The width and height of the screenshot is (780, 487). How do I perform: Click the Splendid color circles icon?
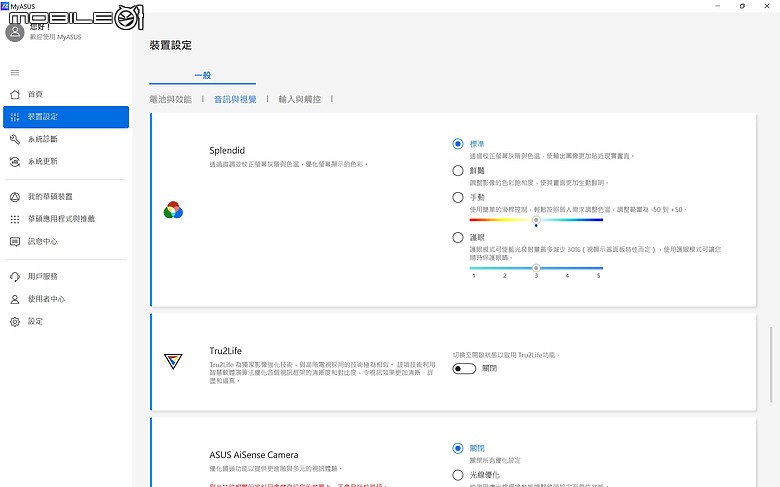pyautogui.click(x=173, y=210)
